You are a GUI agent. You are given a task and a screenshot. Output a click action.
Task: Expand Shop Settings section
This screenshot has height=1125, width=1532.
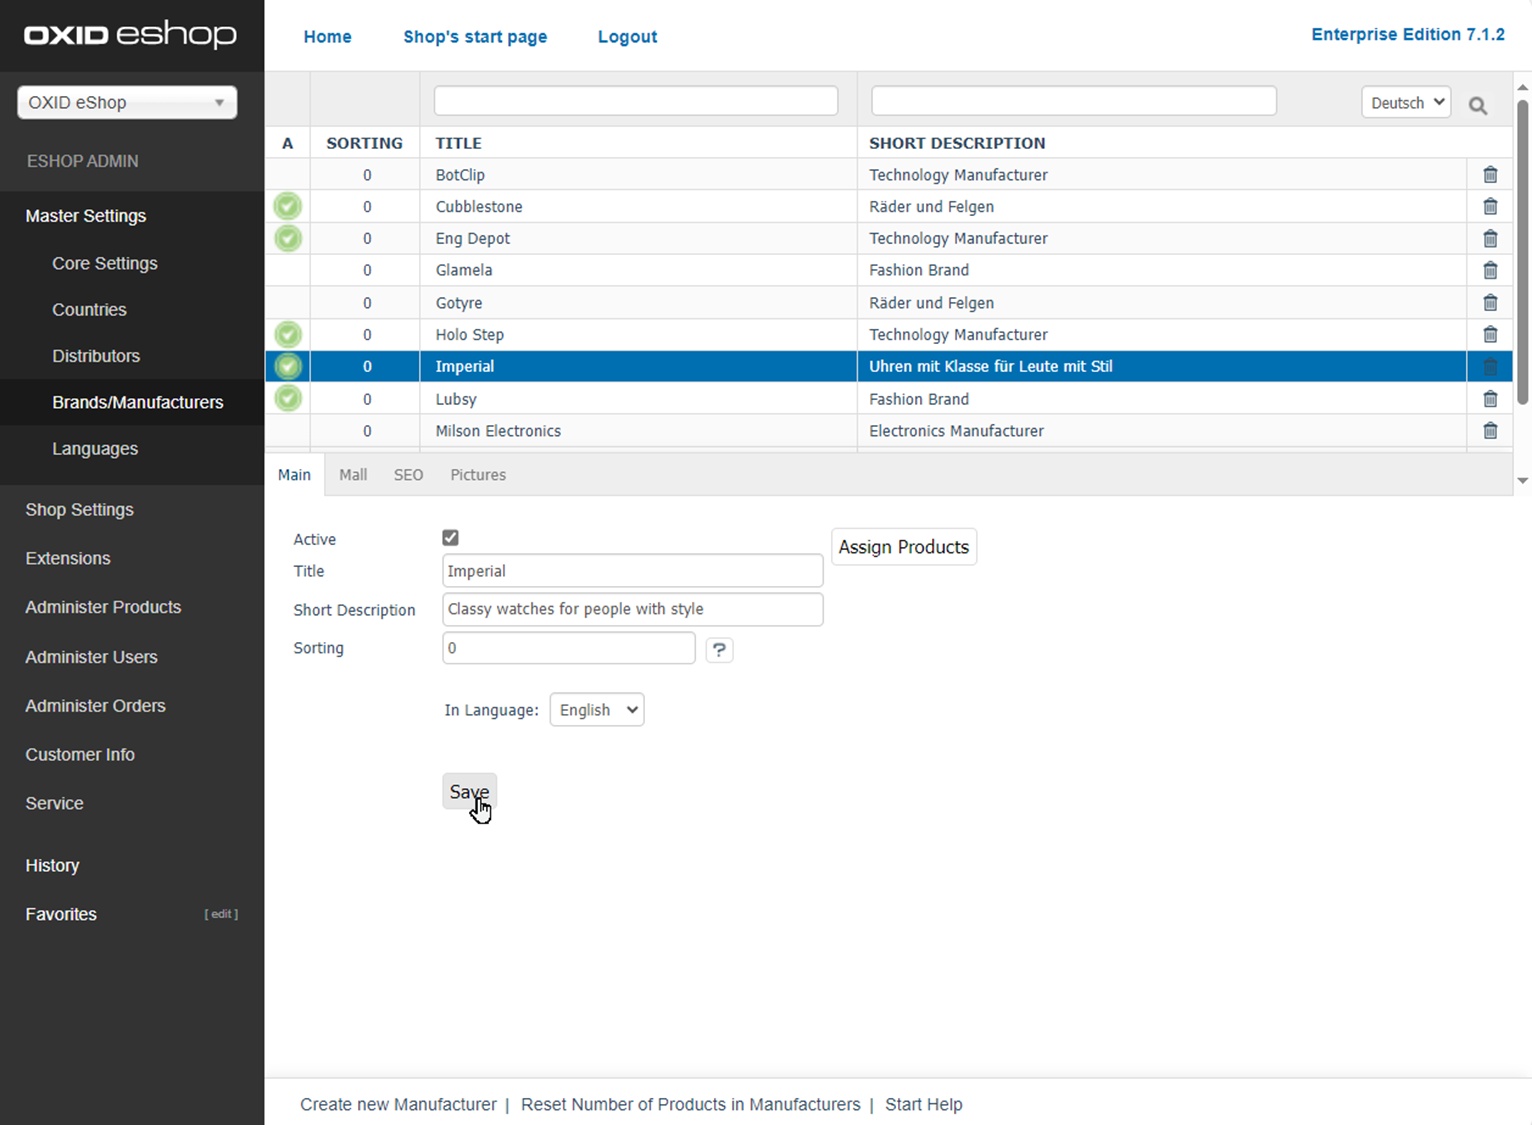[x=80, y=510]
